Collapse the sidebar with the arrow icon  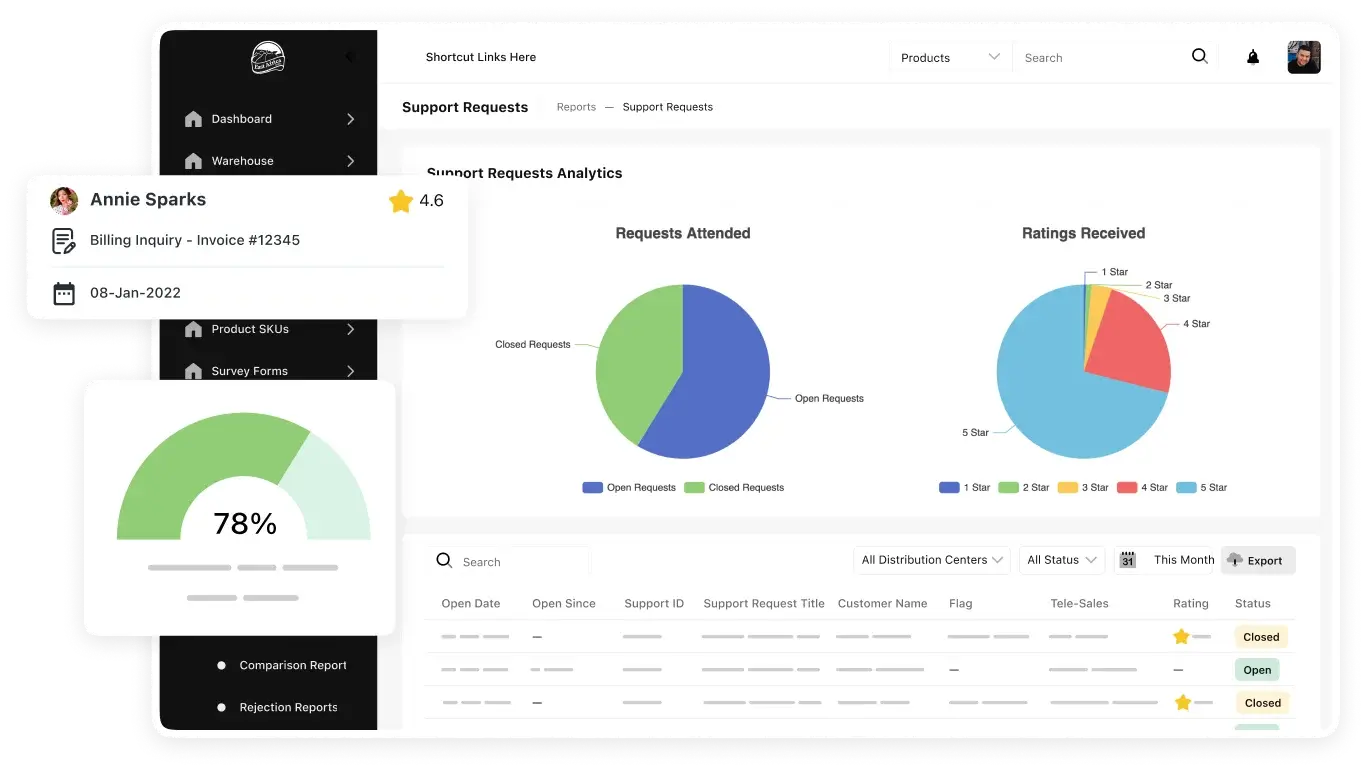click(x=349, y=57)
